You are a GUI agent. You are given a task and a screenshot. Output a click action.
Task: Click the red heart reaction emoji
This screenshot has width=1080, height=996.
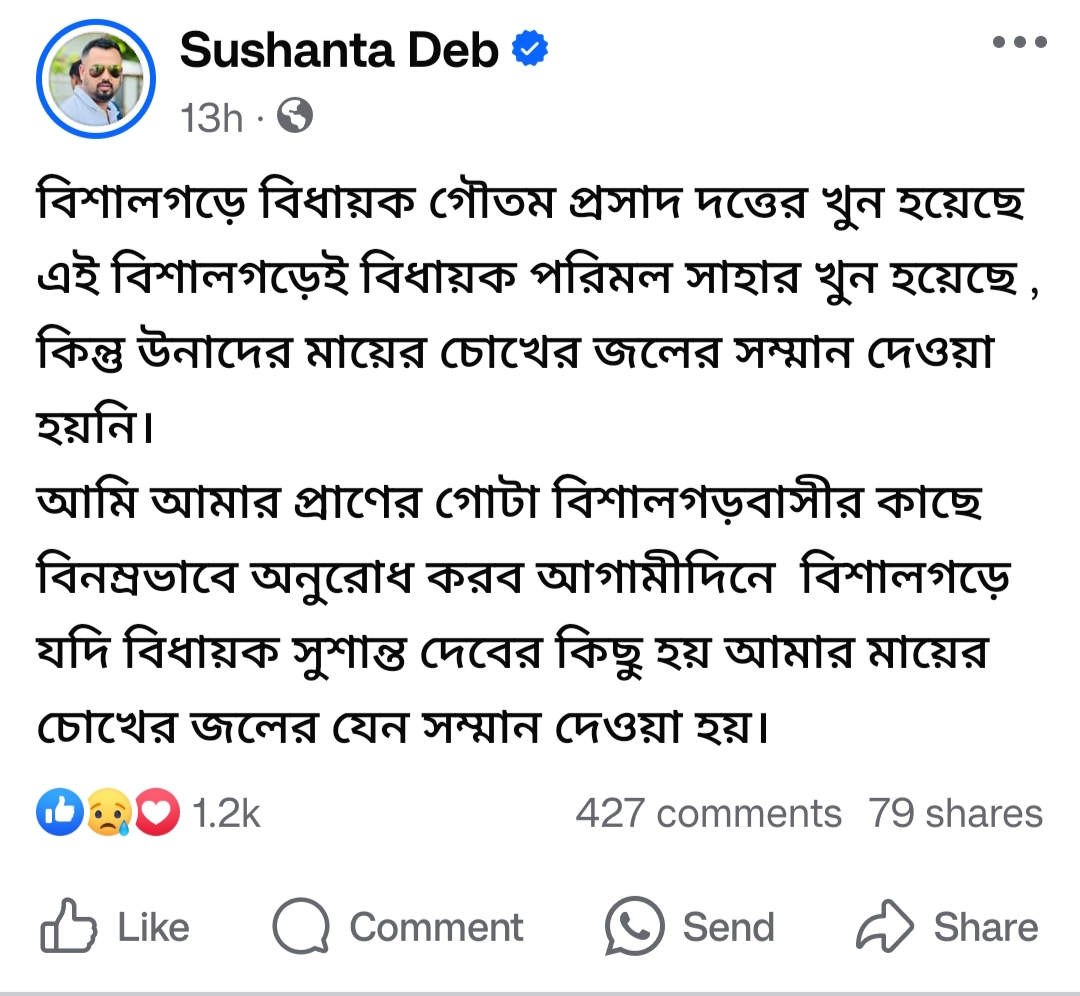(x=157, y=813)
